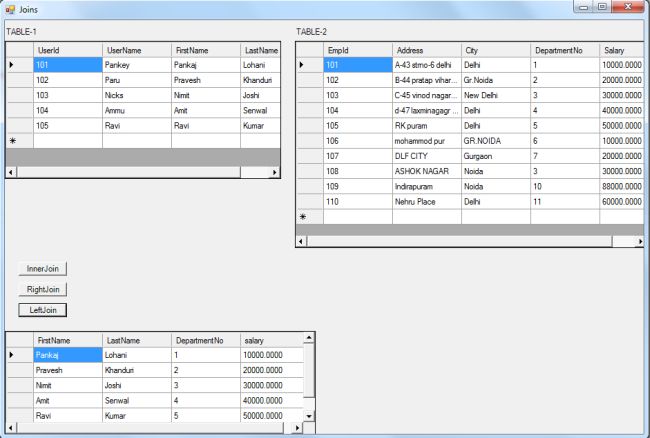This screenshot has height=438, width=650.
Task: Click cell 'New Delhi' in TABLE-2
Action: [495, 95]
